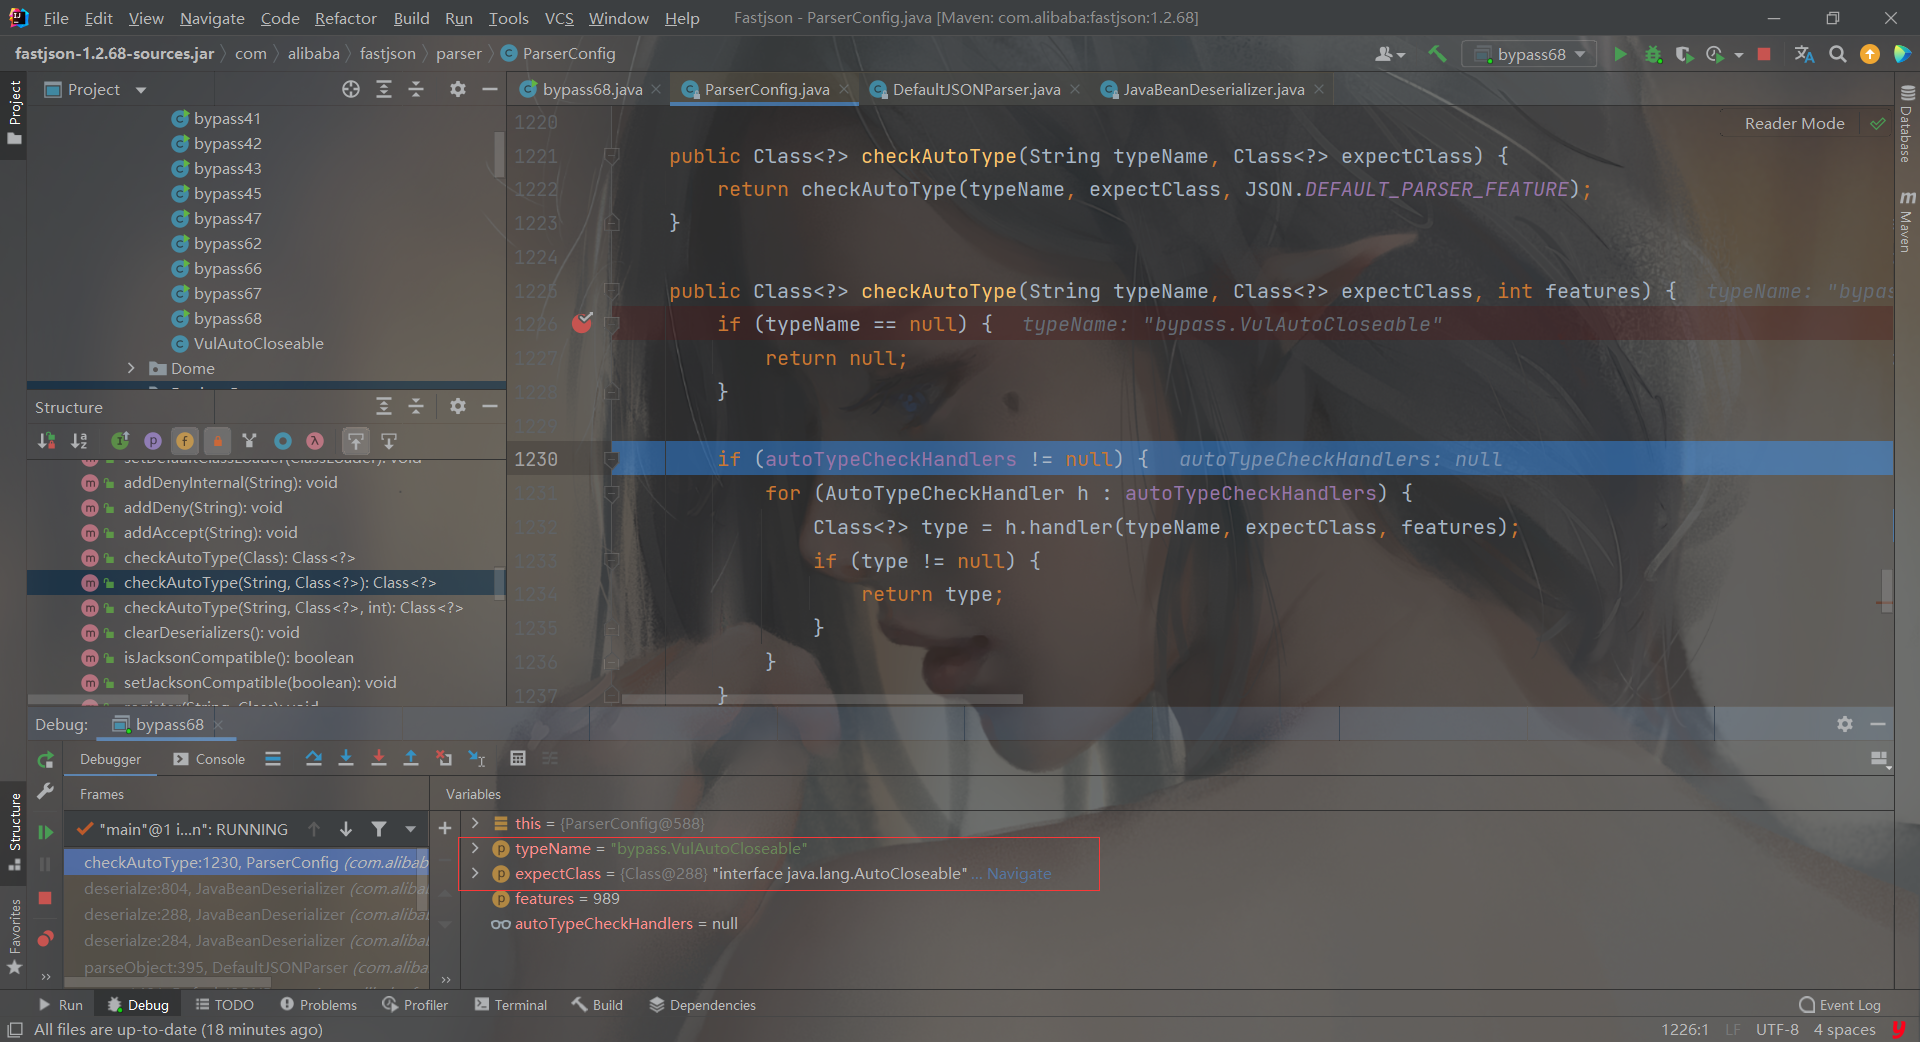Stop the debug session with the red square
Viewport: 1920px width, 1042px height.
(x=45, y=898)
